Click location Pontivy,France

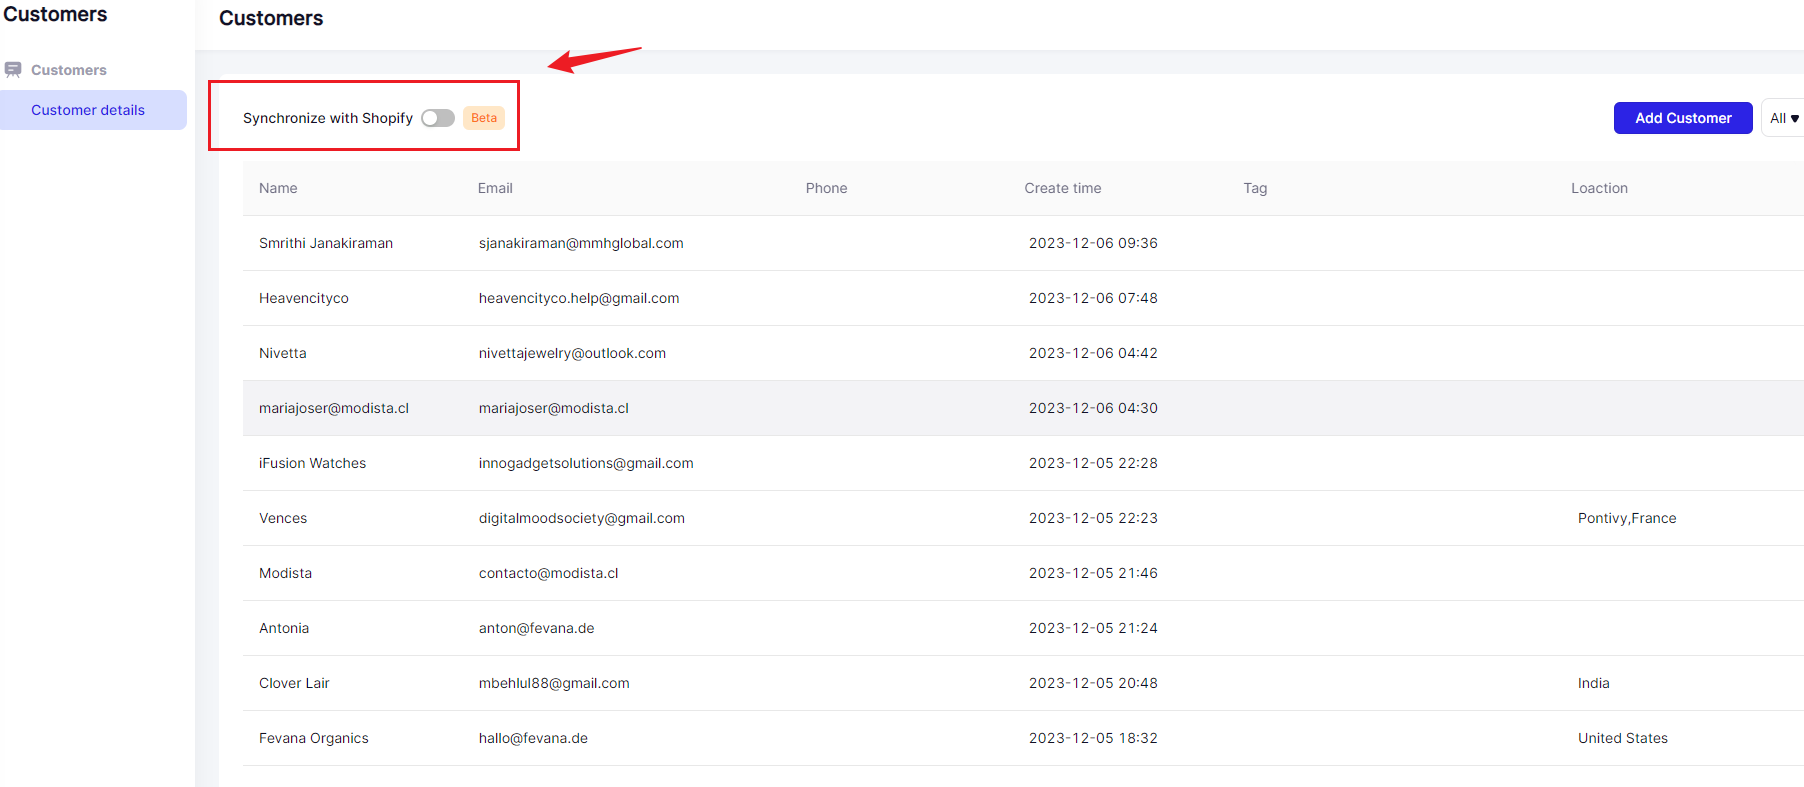pos(1627,518)
